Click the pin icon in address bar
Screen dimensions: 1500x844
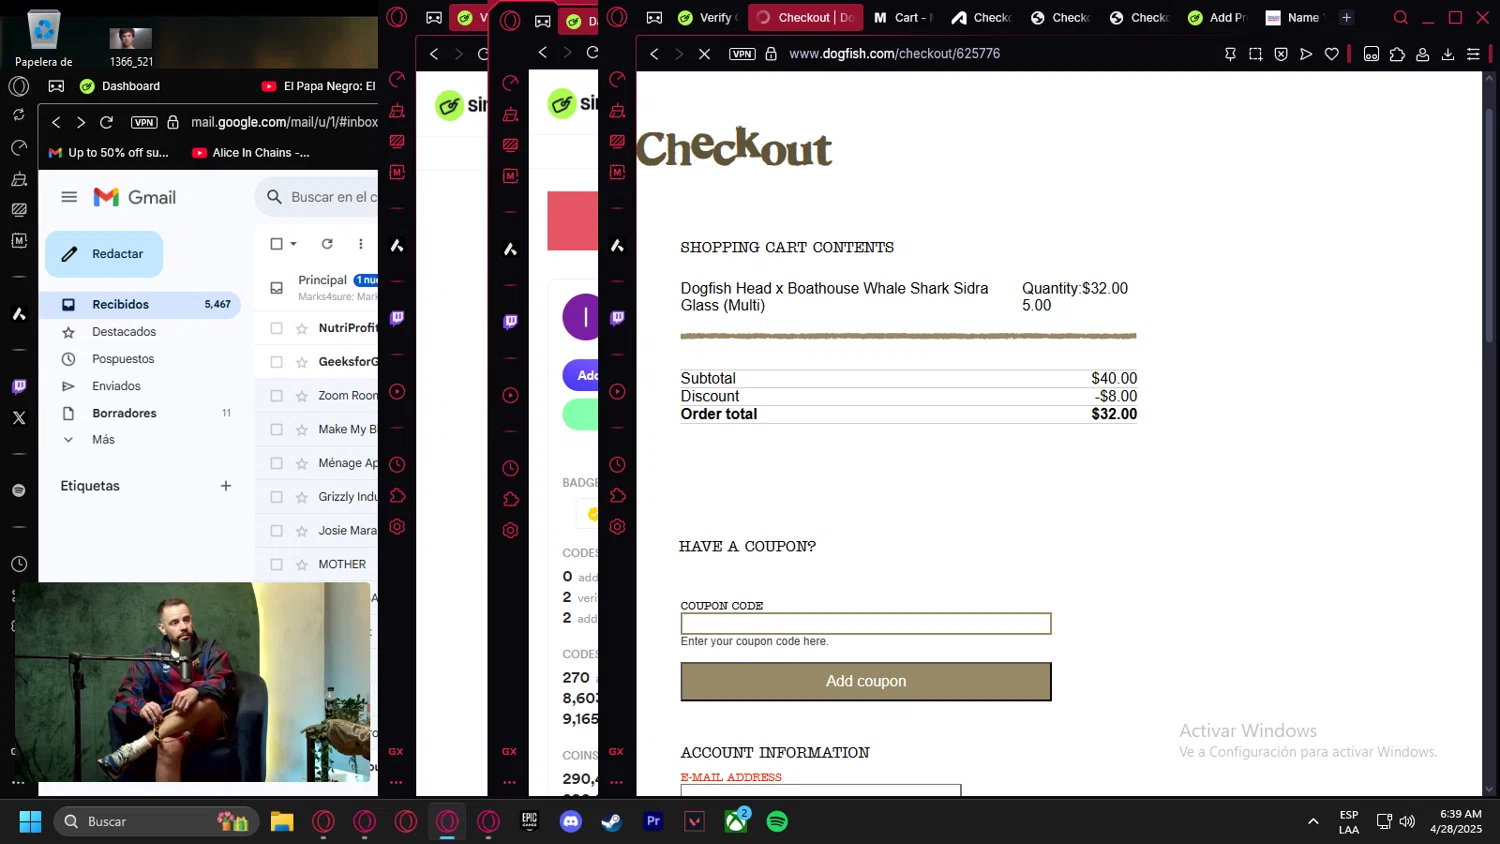(1230, 54)
